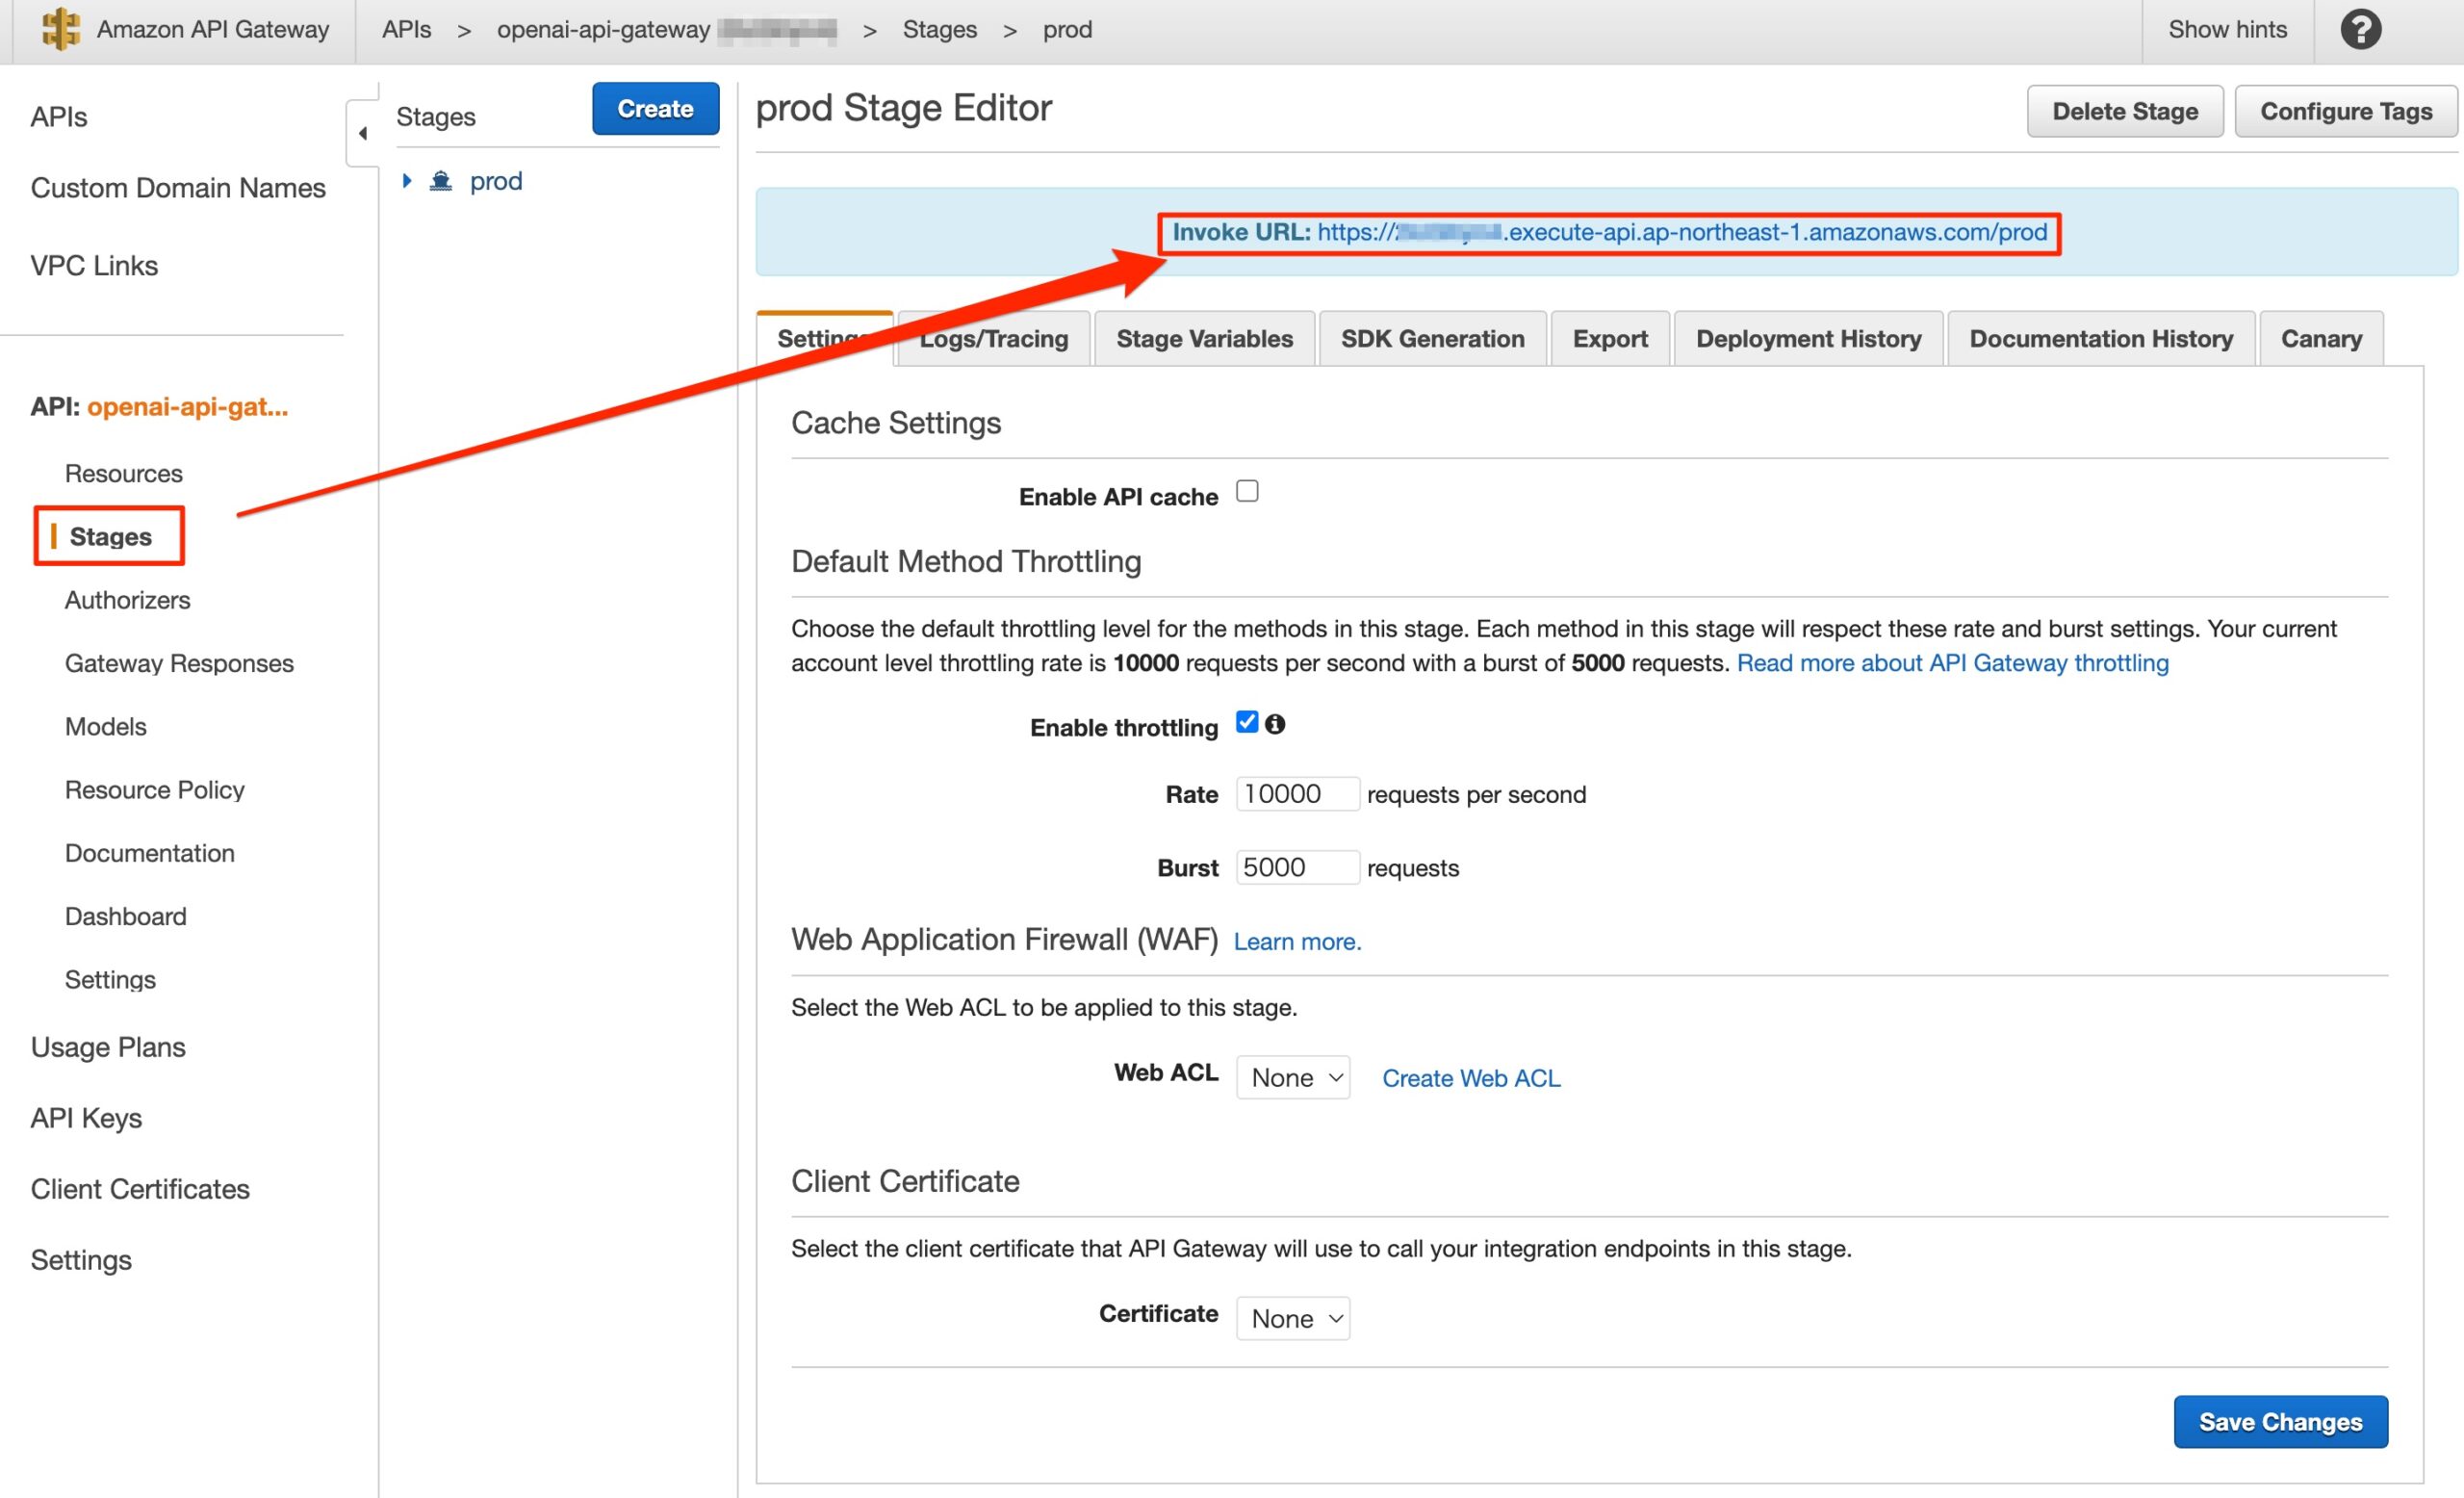Open the Export tab
Viewport: 2464px width, 1498px height.
pyautogui.click(x=1610, y=339)
